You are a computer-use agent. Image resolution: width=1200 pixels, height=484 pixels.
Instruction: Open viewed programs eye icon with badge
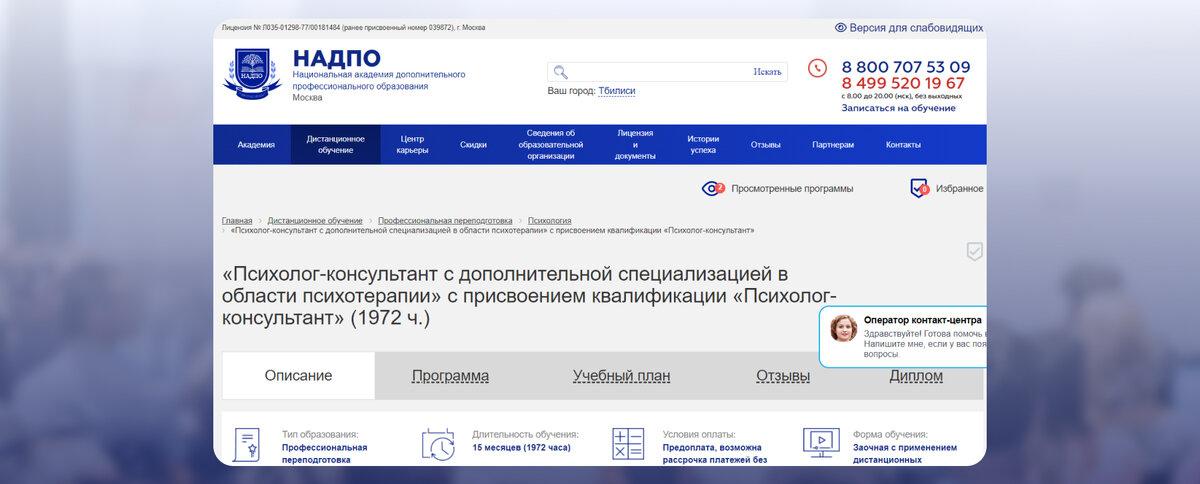coord(713,188)
